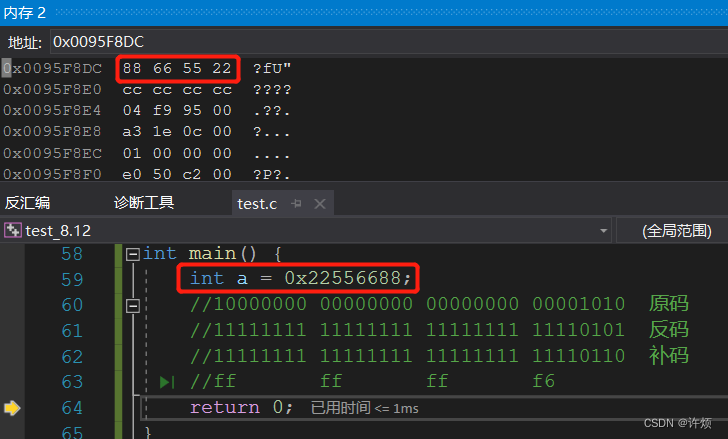Click line number 59 in the gutter
This screenshot has width=728, height=439.
coord(72,279)
